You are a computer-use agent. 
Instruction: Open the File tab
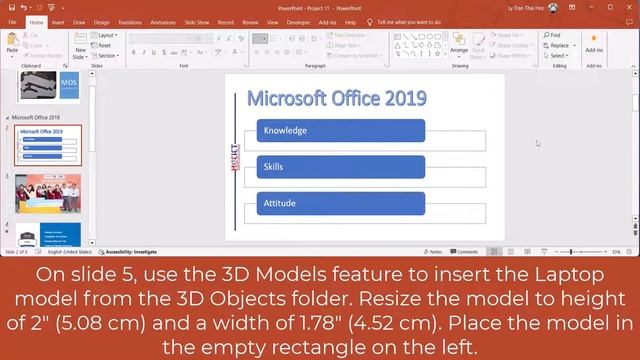click(x=13, y=22)
